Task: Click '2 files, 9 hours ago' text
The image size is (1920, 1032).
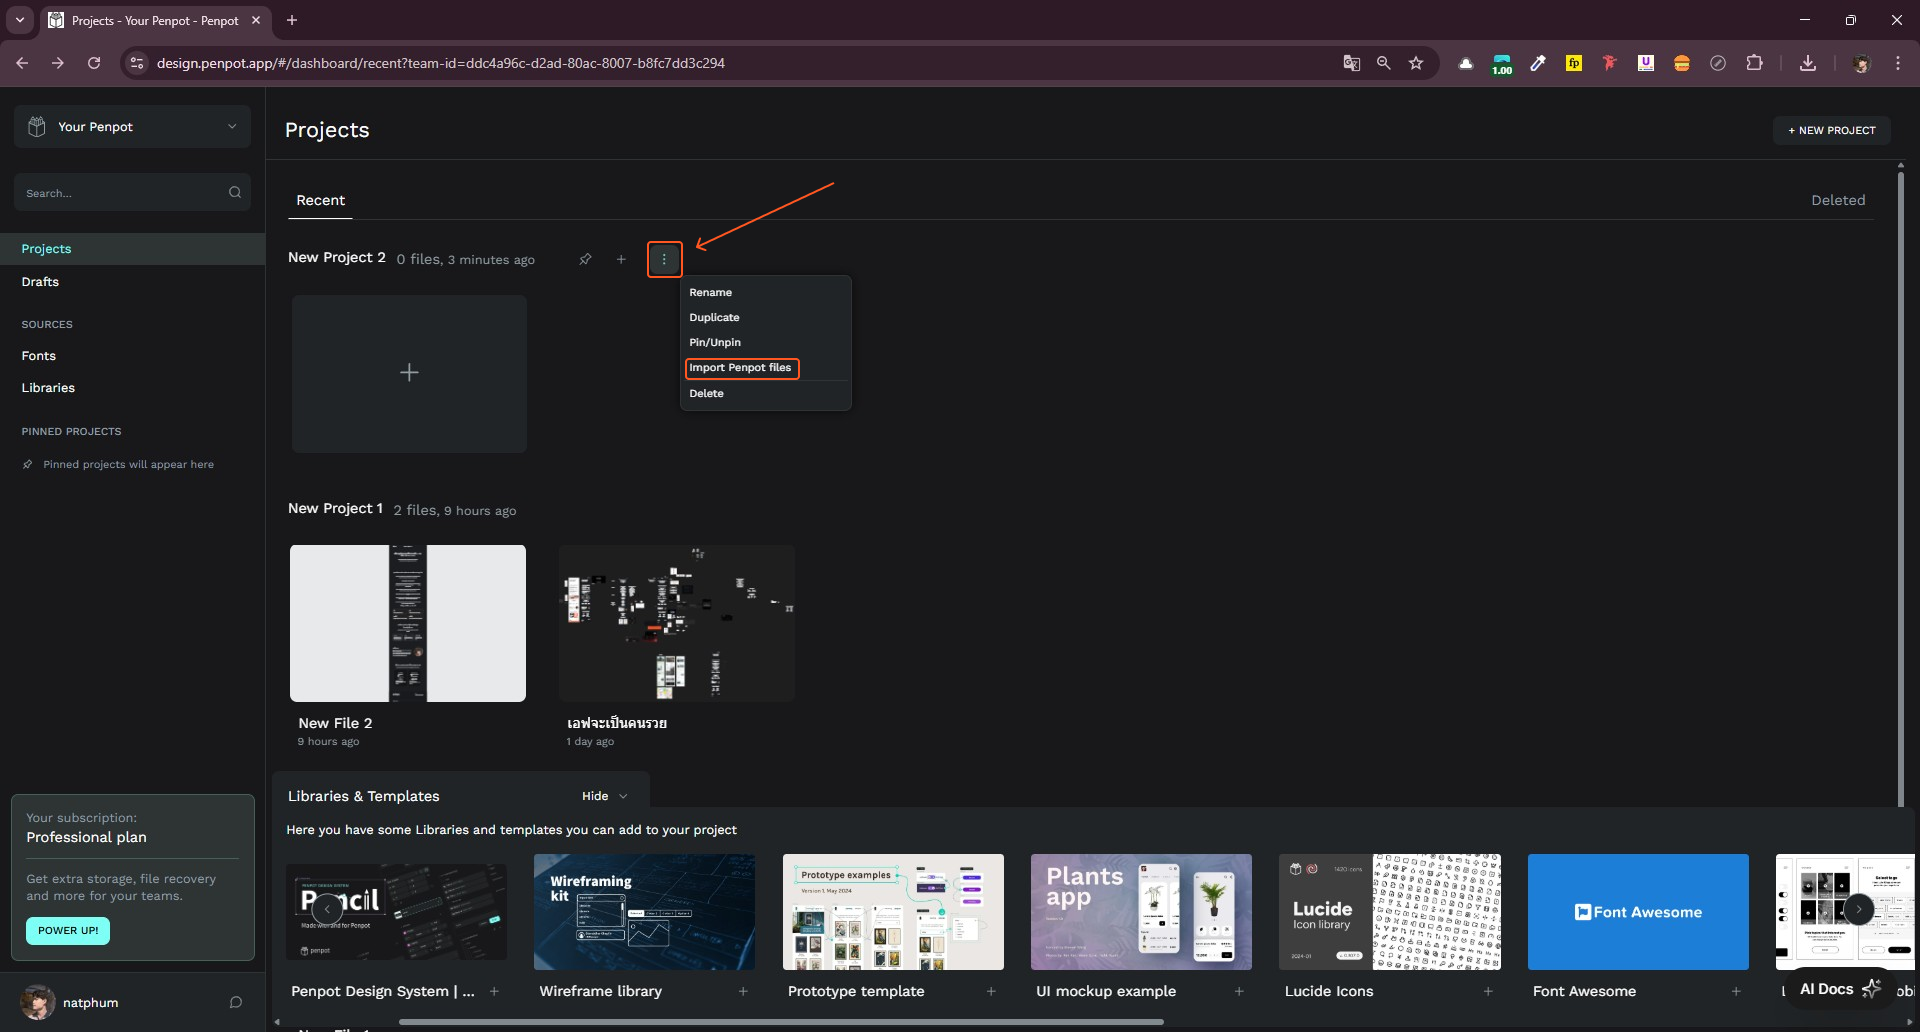Action: tap(455, 510)
